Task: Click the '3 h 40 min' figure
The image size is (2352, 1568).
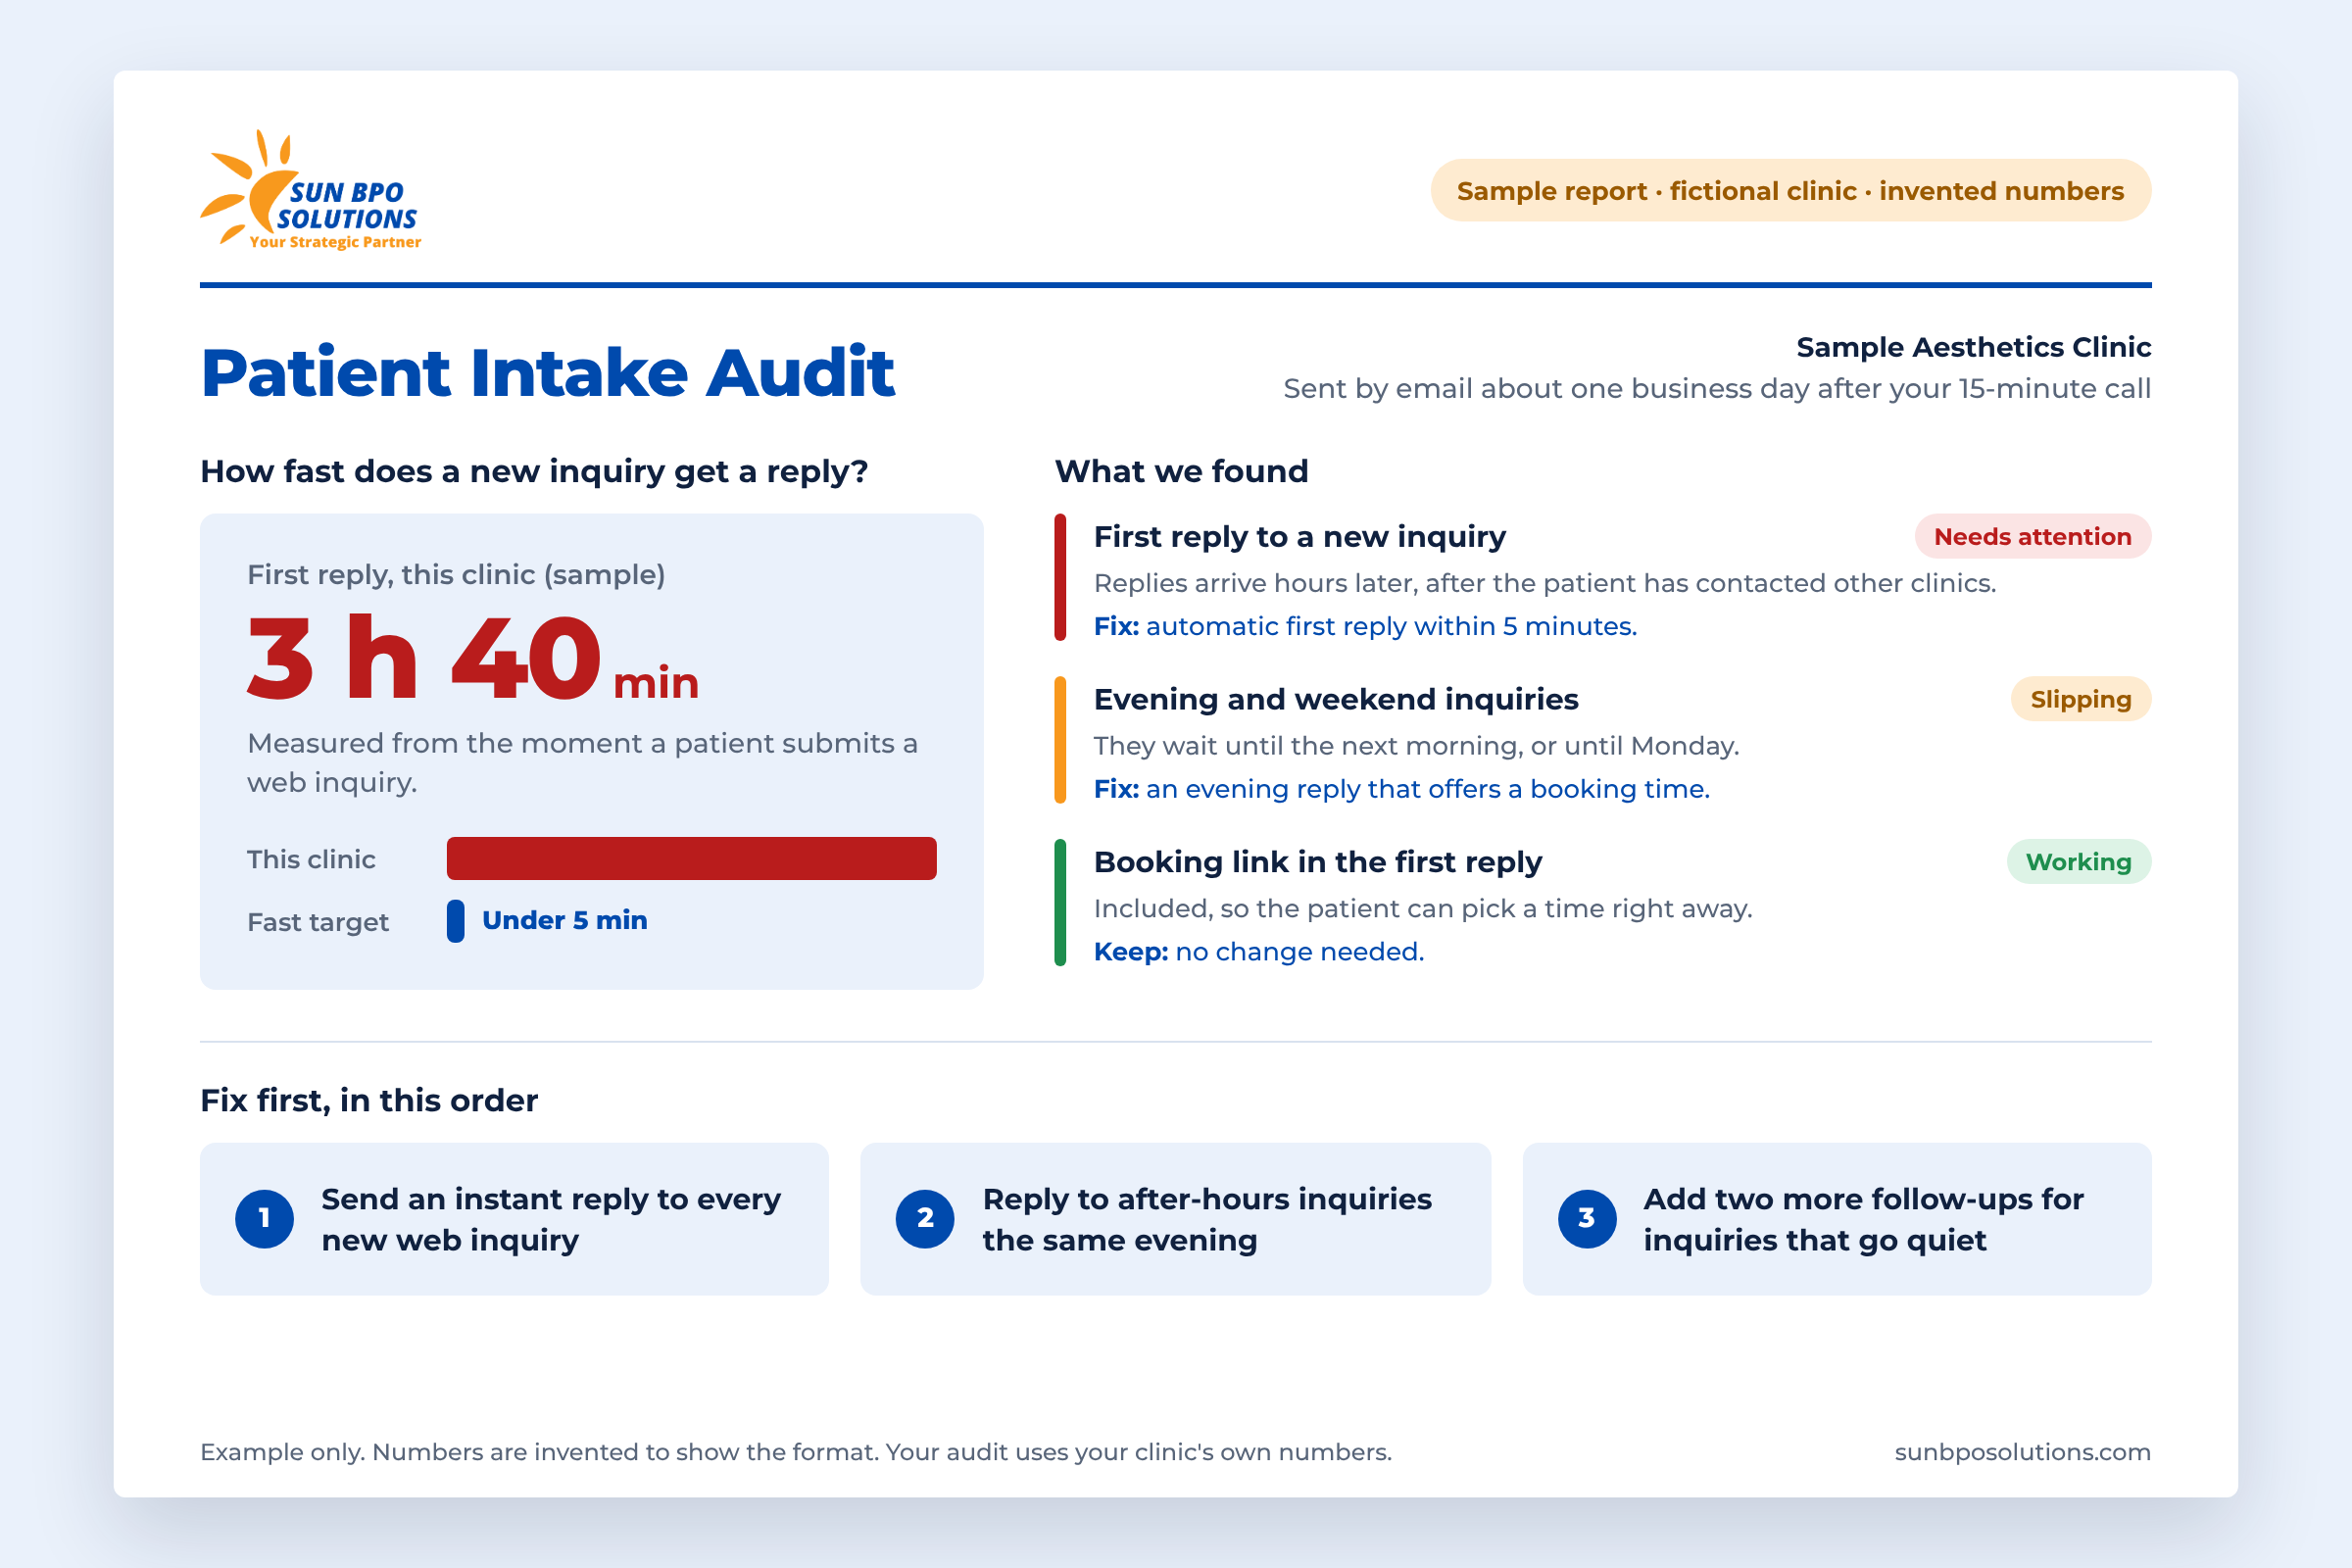Action: click(x=473, y=658)
